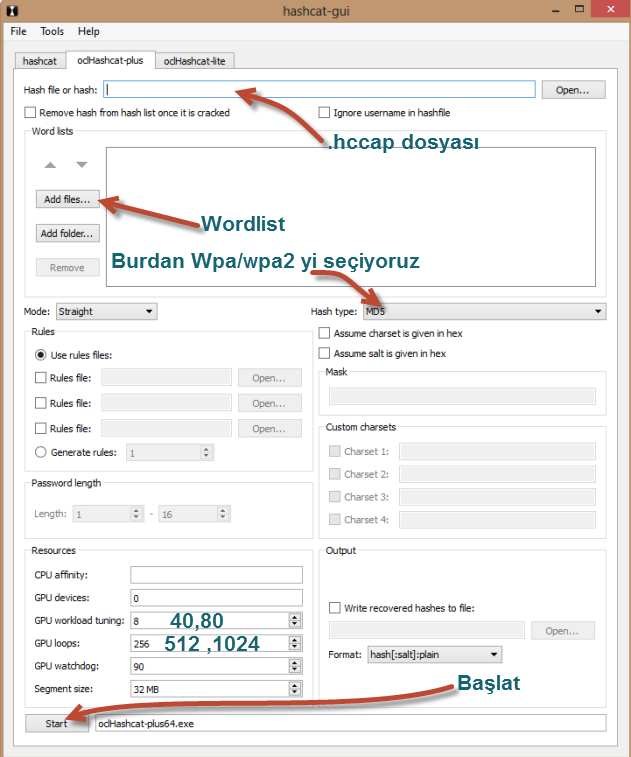The width and height of the screenshot is (631, 757).
Task: Close the hashcat-gui window
Action: tap(611, 9)
